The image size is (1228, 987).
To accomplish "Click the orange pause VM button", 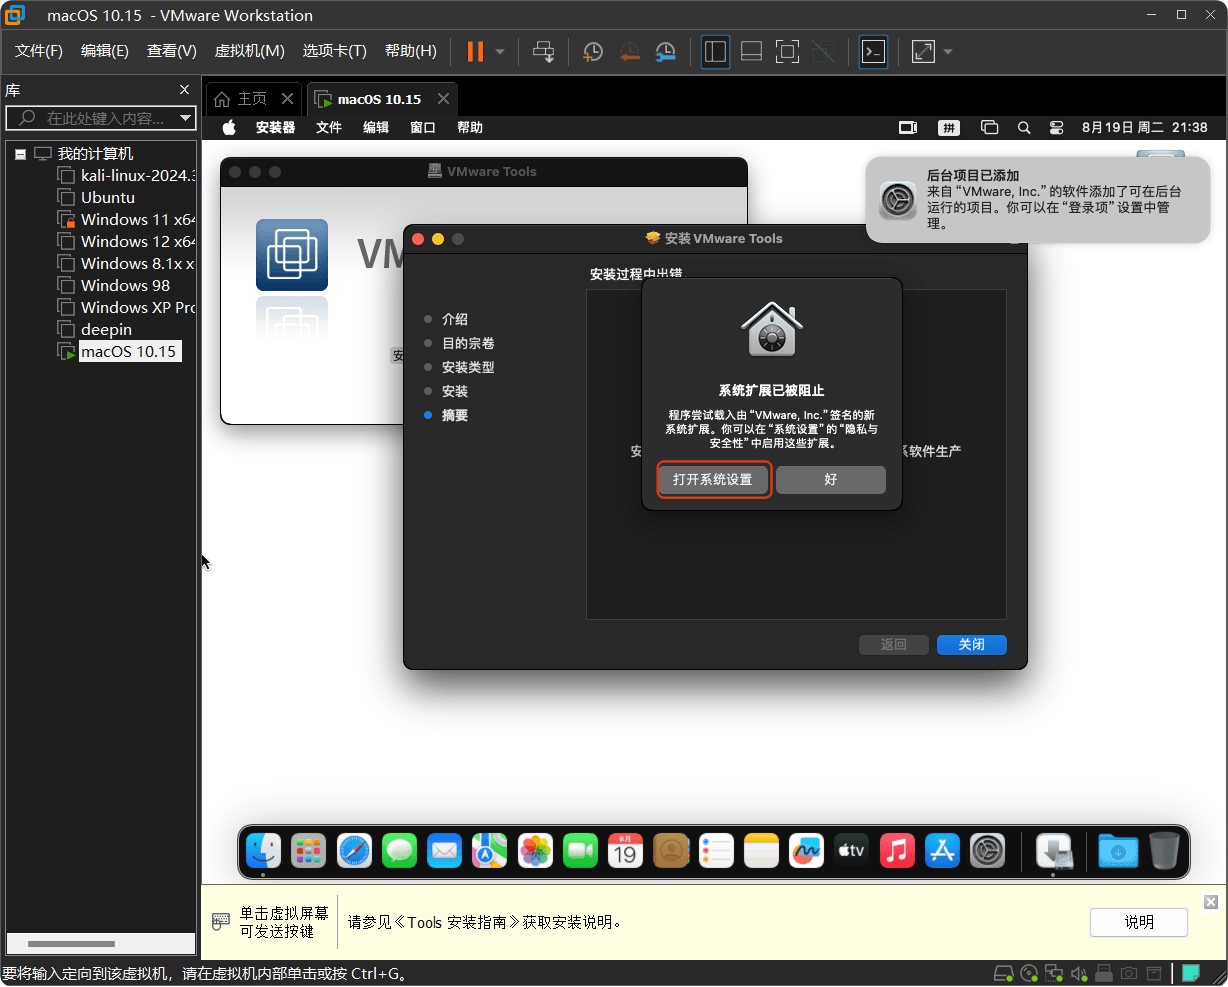I will pyautogui.click(x=475, y=51).
